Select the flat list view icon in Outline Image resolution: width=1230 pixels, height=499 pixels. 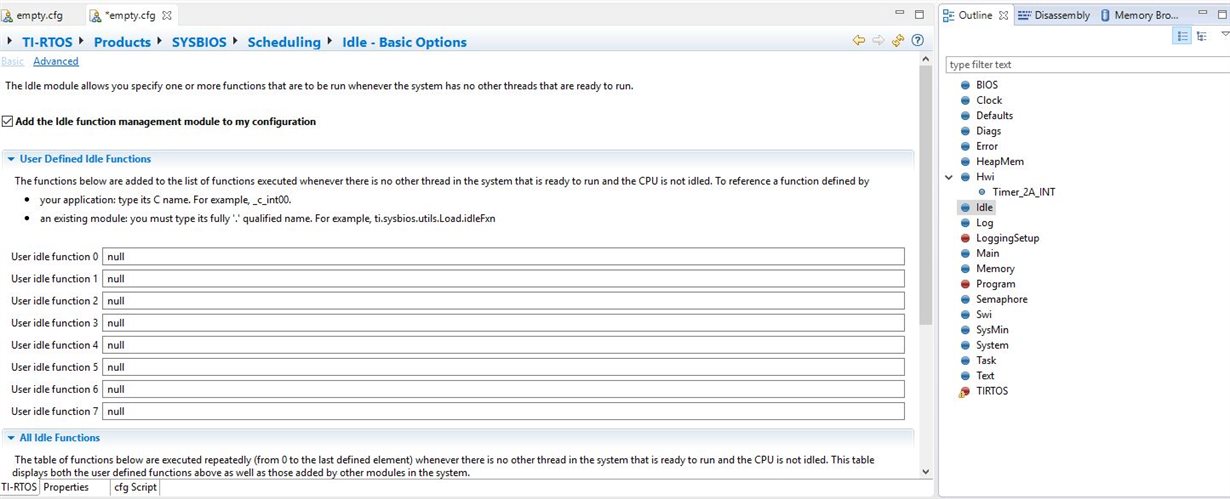[1182, 37]
